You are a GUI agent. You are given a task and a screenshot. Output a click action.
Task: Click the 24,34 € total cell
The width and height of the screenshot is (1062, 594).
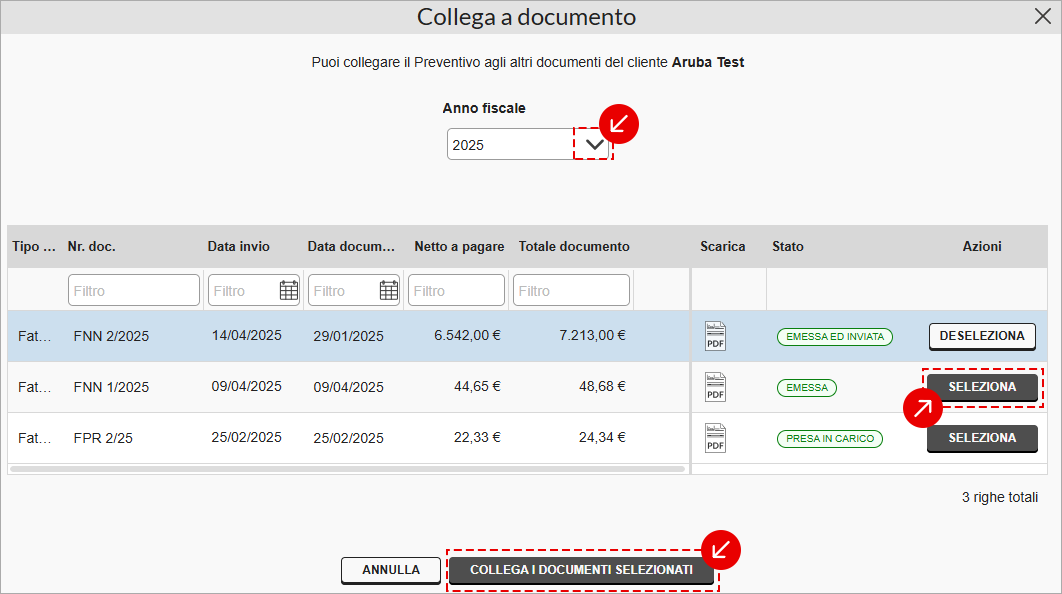click(x=602, y=438)
